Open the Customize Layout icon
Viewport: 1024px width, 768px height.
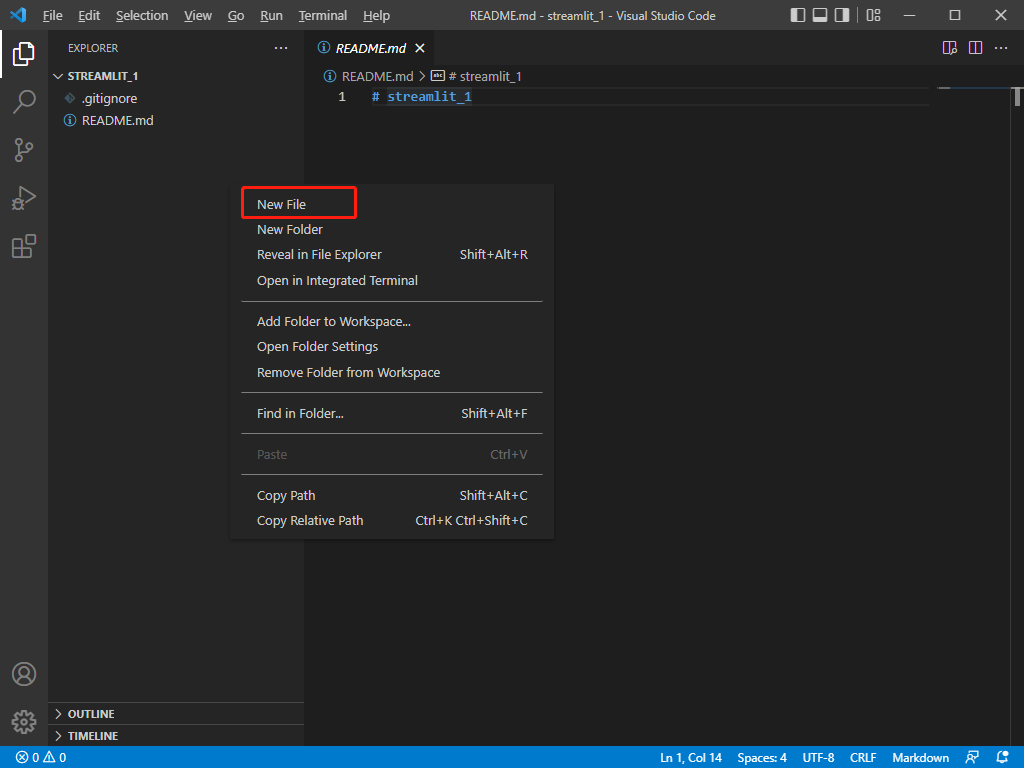pos(873,15)
